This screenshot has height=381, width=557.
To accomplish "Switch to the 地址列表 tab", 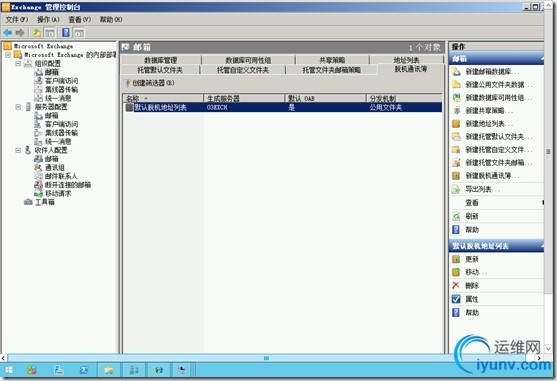I will [406, 60].
